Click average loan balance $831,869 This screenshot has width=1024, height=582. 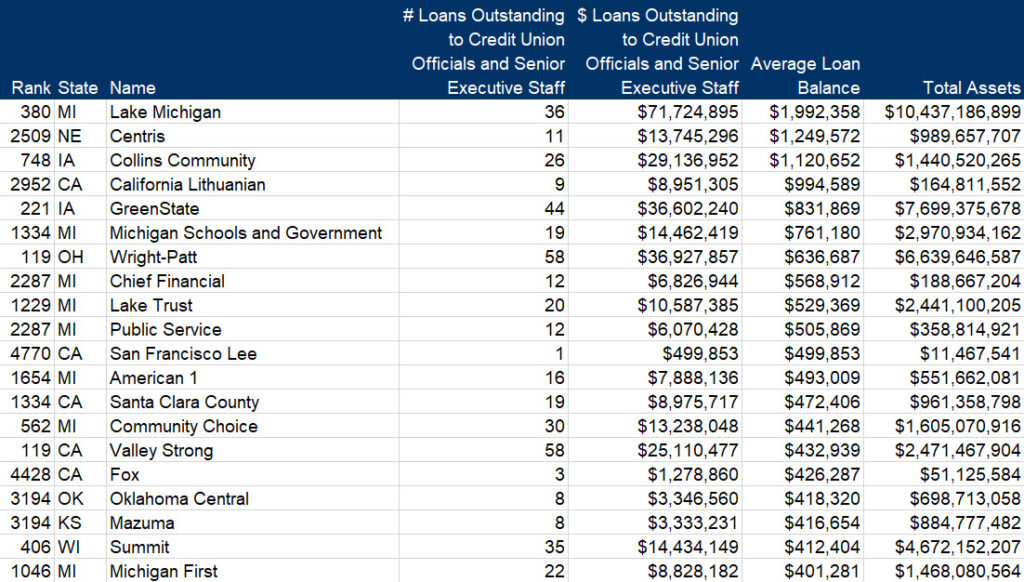pos(822,209)
